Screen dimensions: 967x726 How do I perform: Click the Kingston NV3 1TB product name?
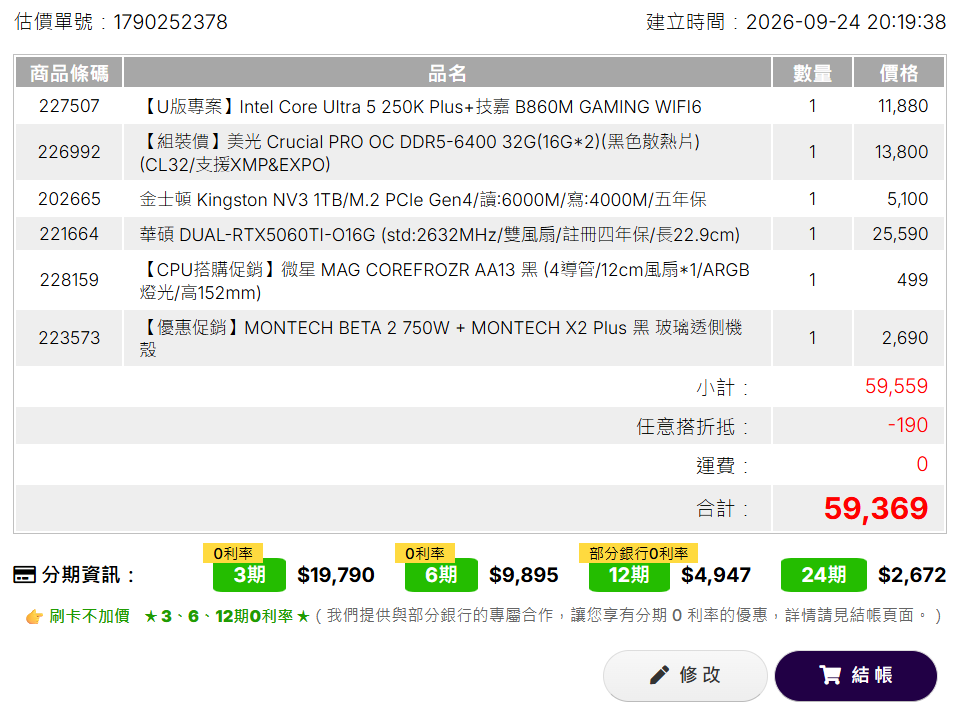coord(423,200)
